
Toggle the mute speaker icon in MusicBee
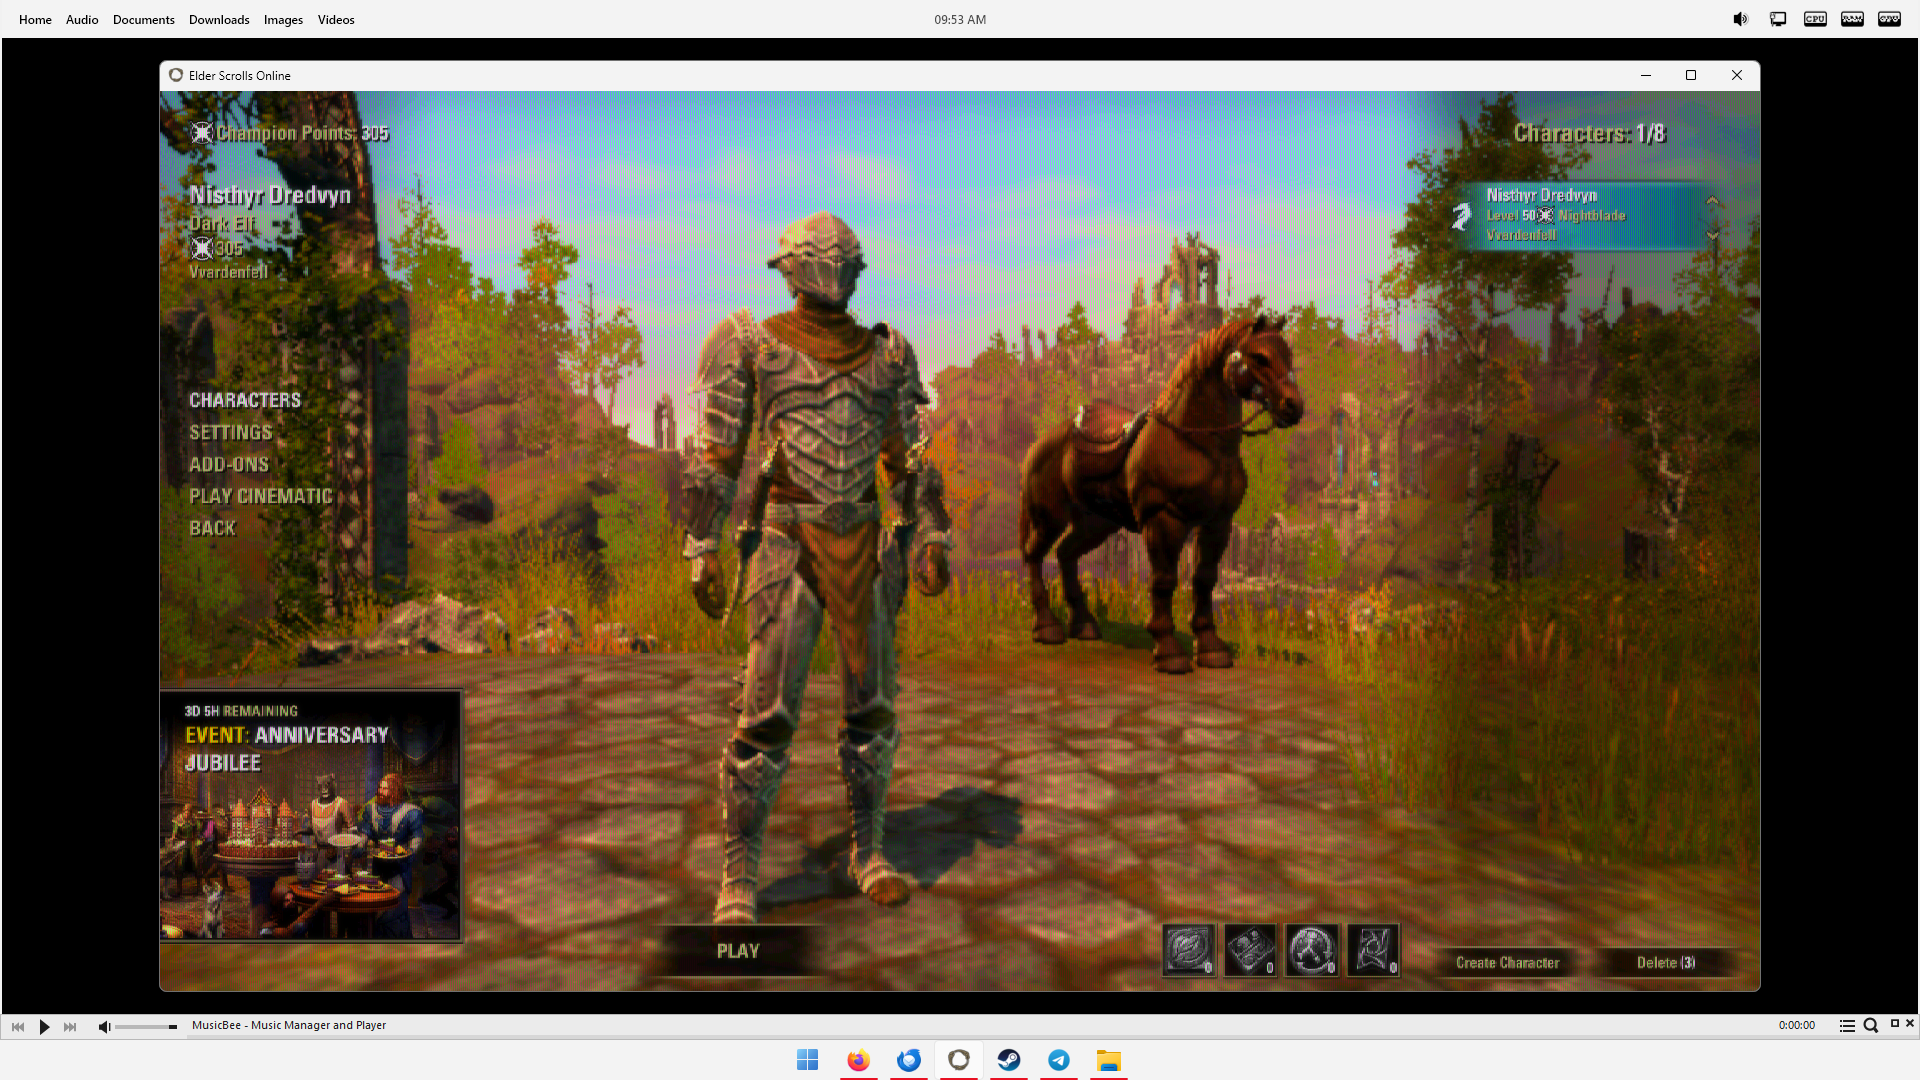[x=104, y=1026]
